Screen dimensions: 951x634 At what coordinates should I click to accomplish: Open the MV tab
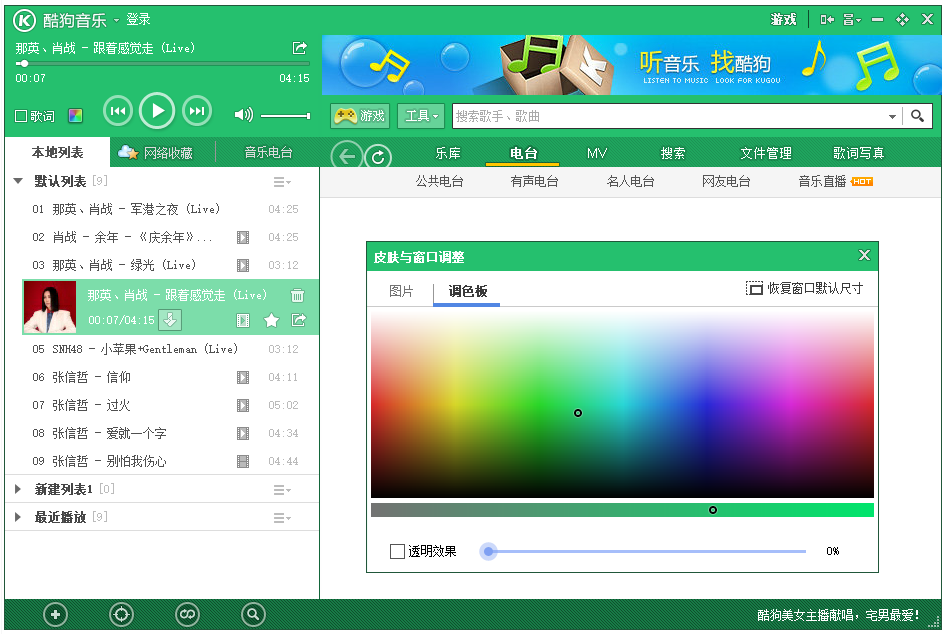597,153
